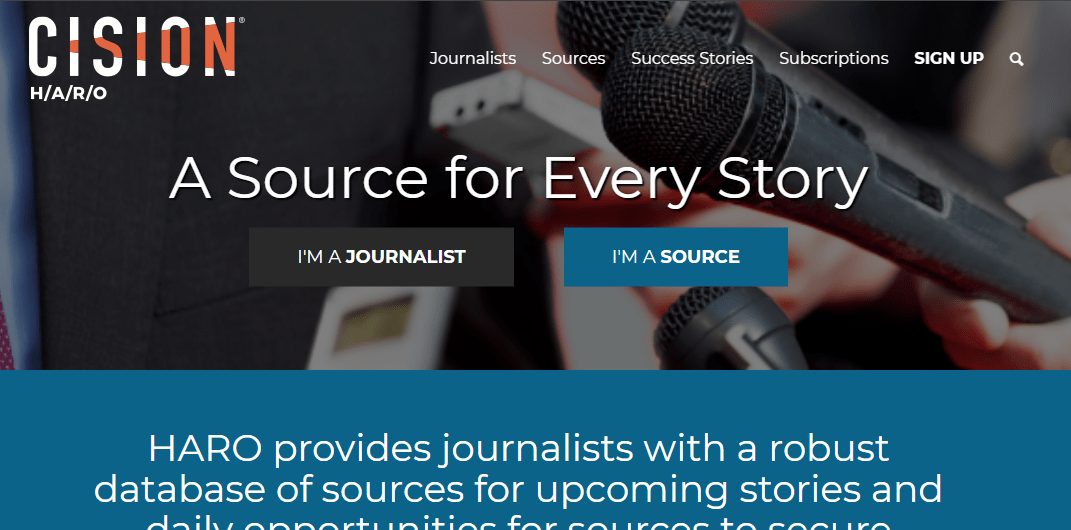The width and height of the screenshot is (1071, 530).
Task: Open the search magnifier icon
Action: point(1016,59)
